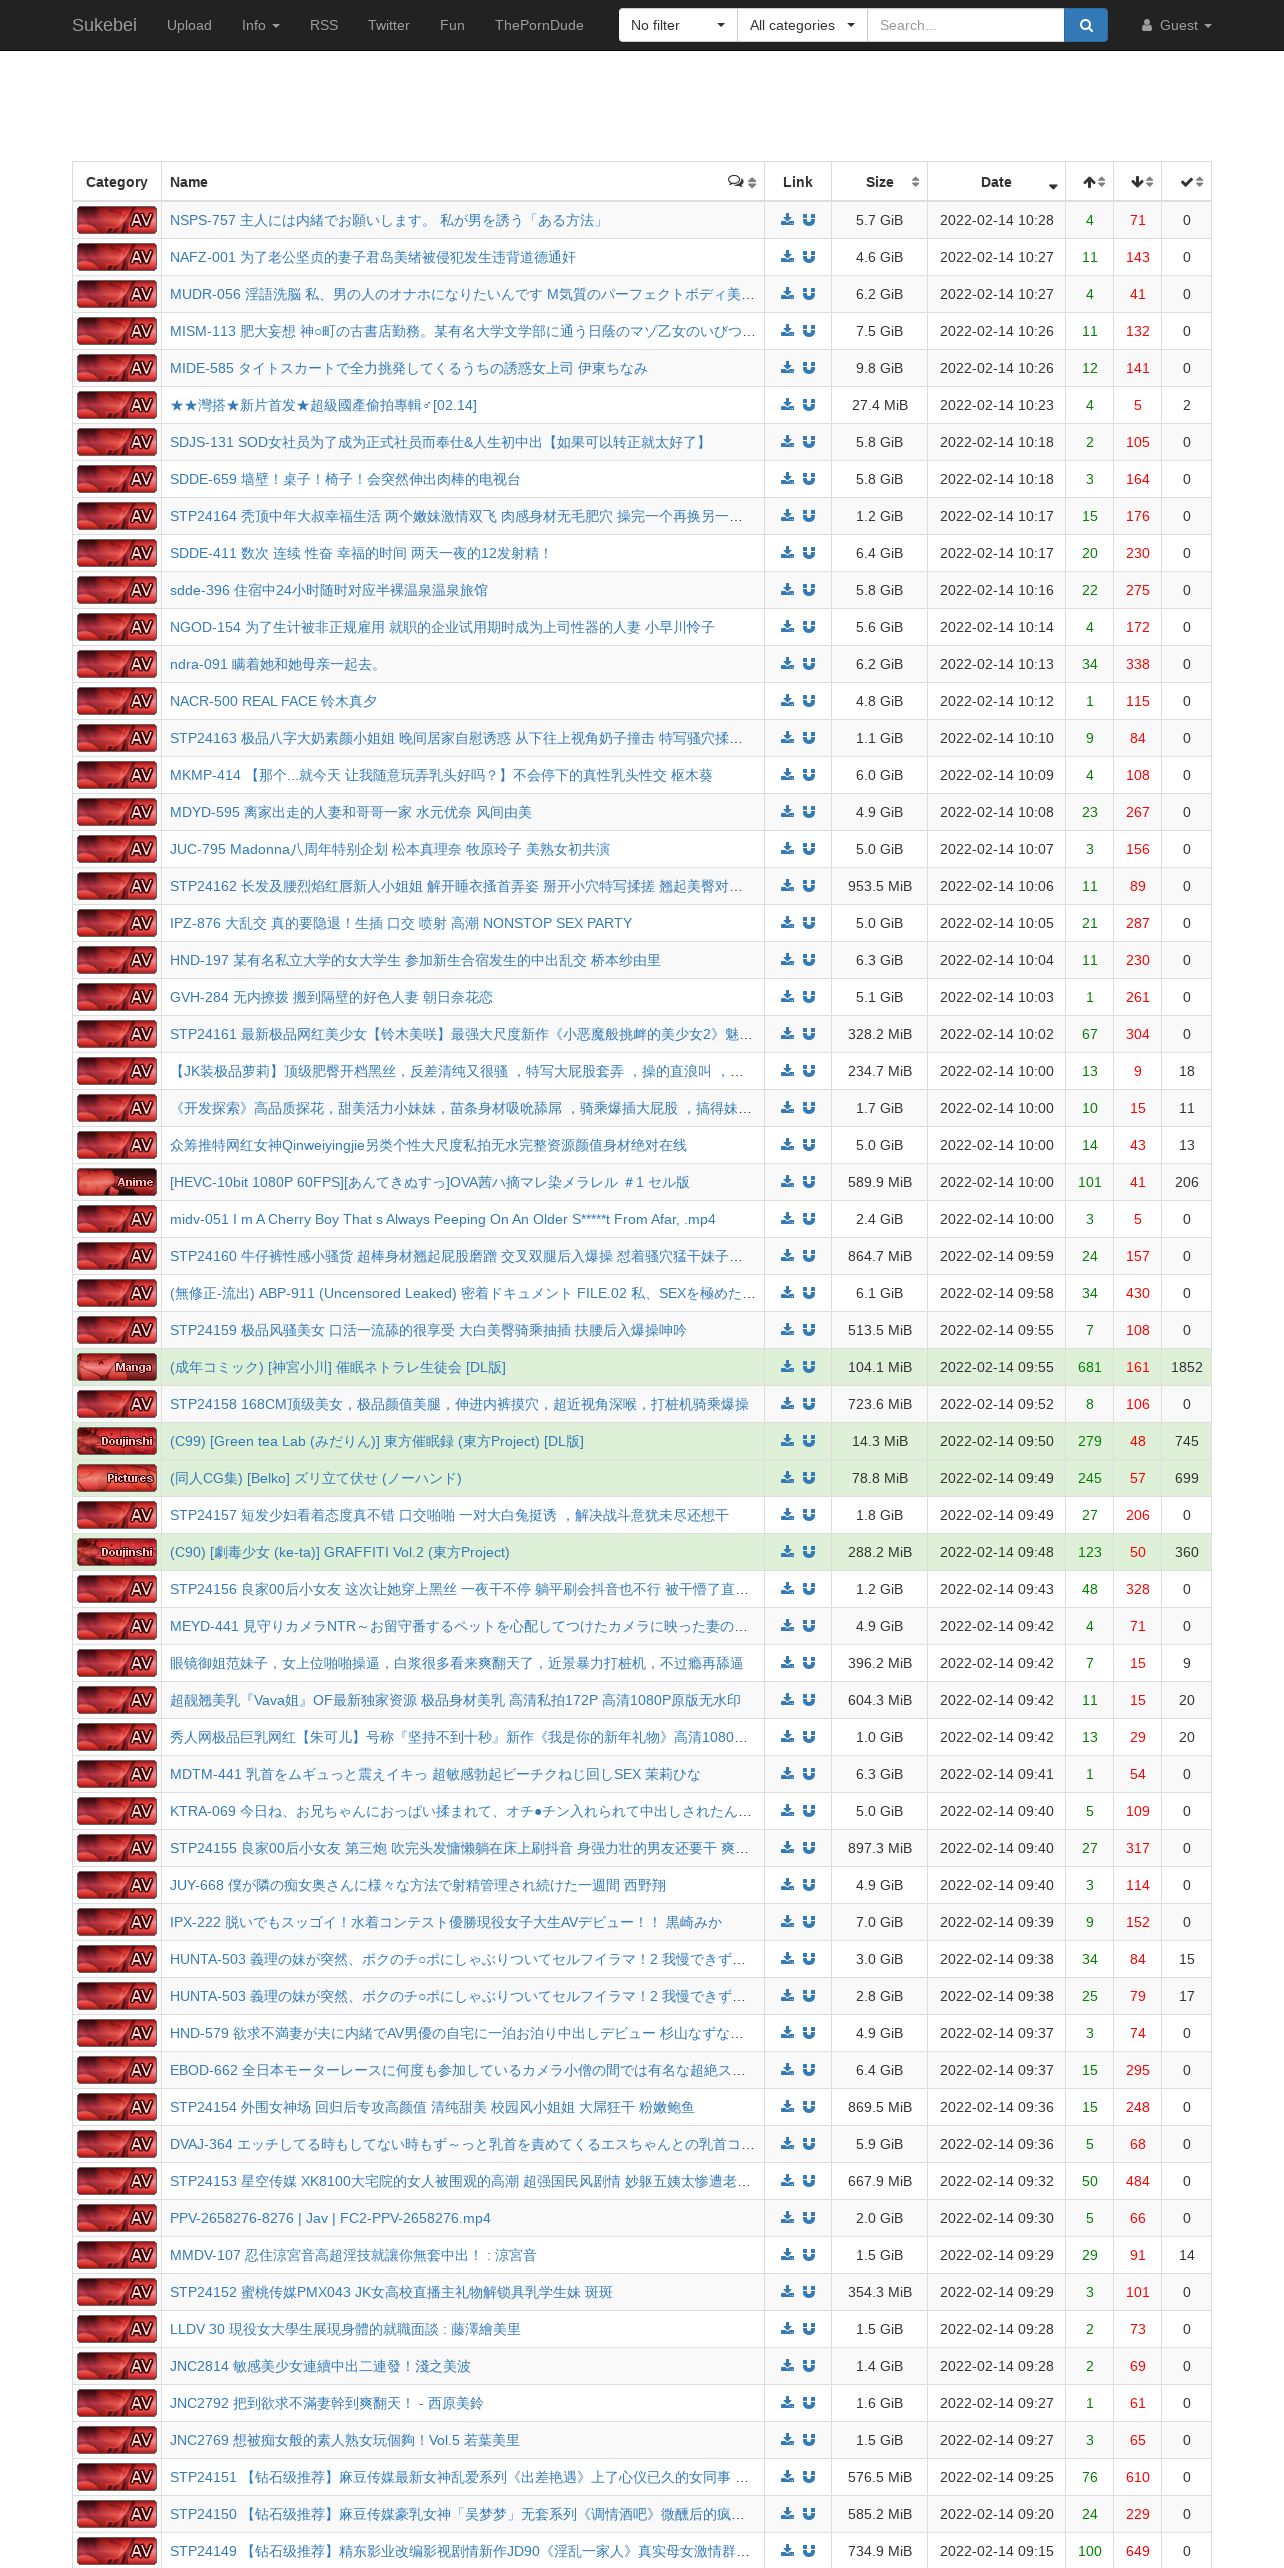Screen dimensions: 1284x2568
Task: Click the Manga category icon
Action: (x=117, y=1367)
